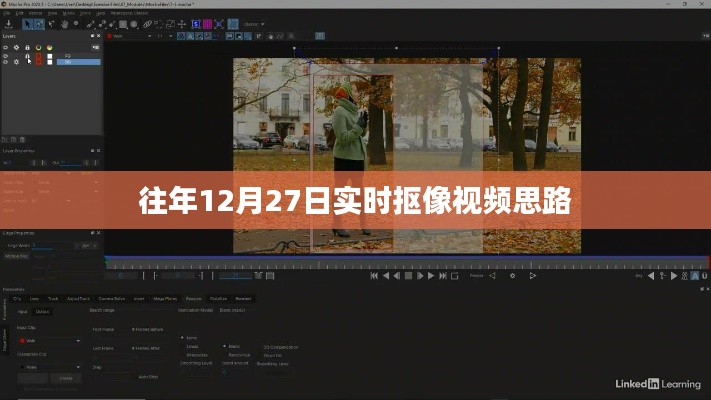The width and height of the screenshot is (711, 400).
Task: Open the Track tab in Parameters
Action: pos(52,298)
